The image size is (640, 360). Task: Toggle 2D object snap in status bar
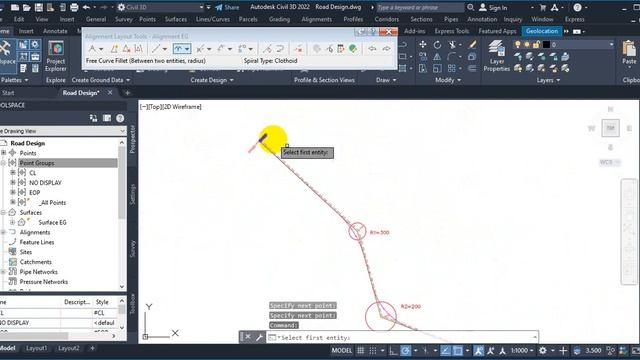click(x=458, y=350)
